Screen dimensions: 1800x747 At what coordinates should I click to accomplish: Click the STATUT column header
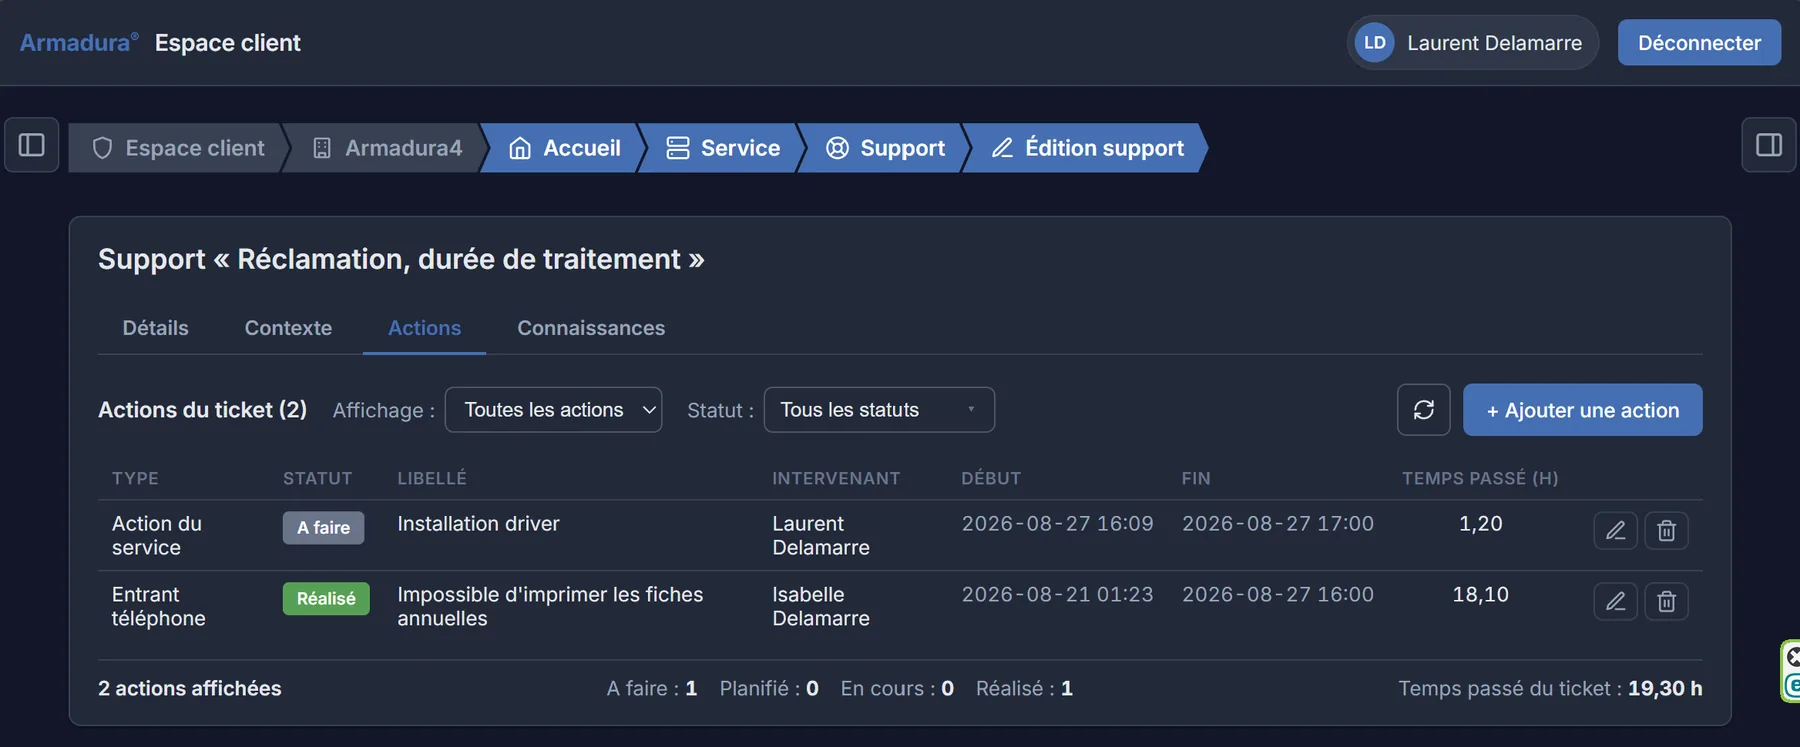(x=317, y=478)
